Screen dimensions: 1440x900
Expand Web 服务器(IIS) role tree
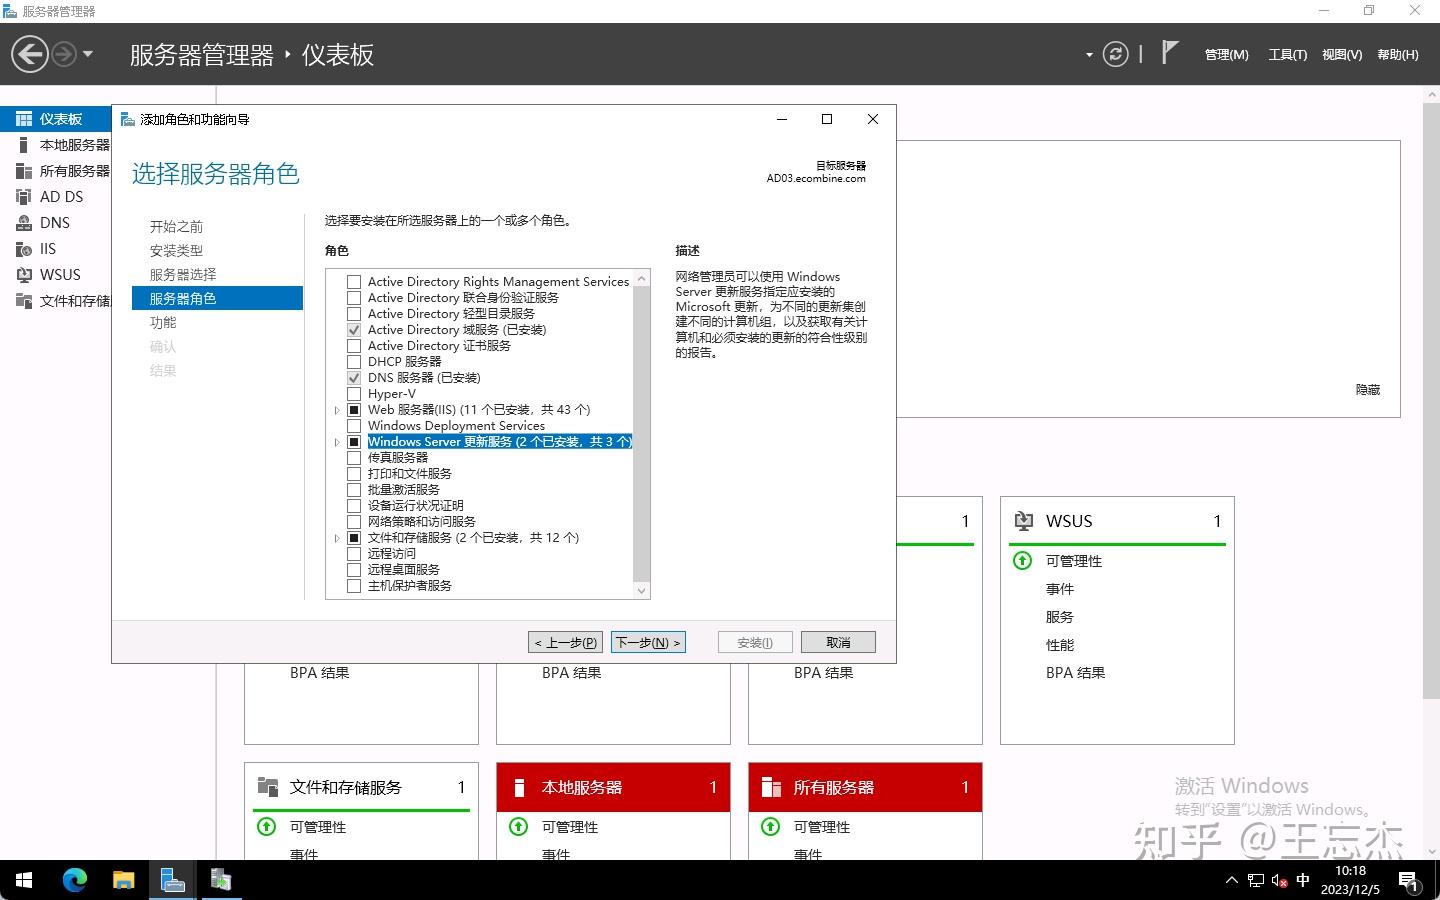click(x=337, y=410)
